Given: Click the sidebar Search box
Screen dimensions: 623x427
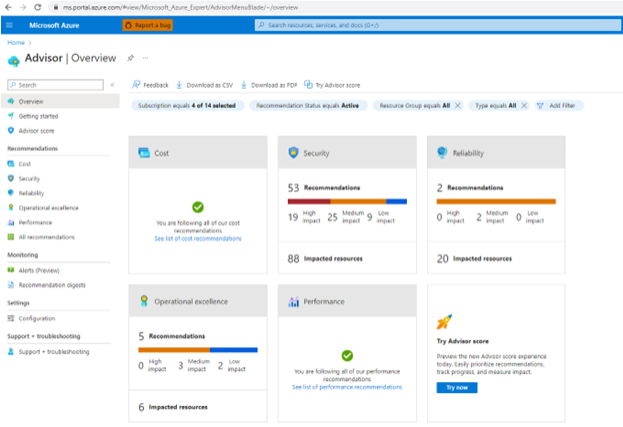Looking at the screenshot, I should click(x=55, y=85).
